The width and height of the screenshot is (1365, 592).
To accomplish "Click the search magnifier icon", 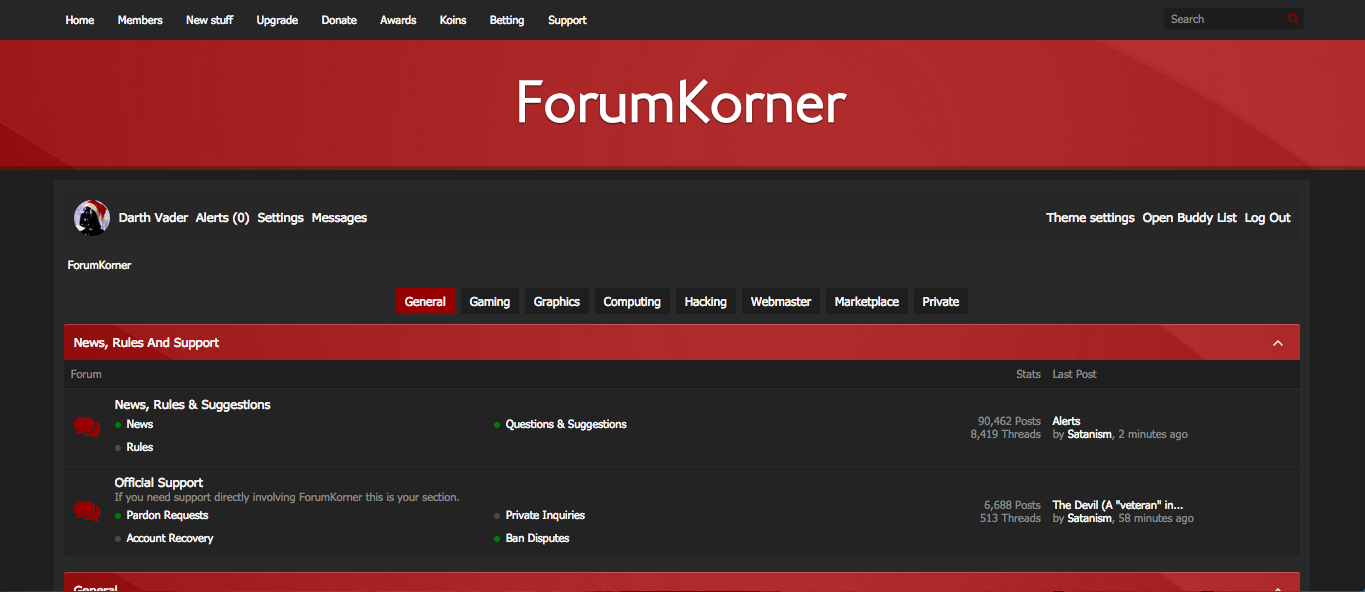I will pyautogui.click(x=1293, y=19).
